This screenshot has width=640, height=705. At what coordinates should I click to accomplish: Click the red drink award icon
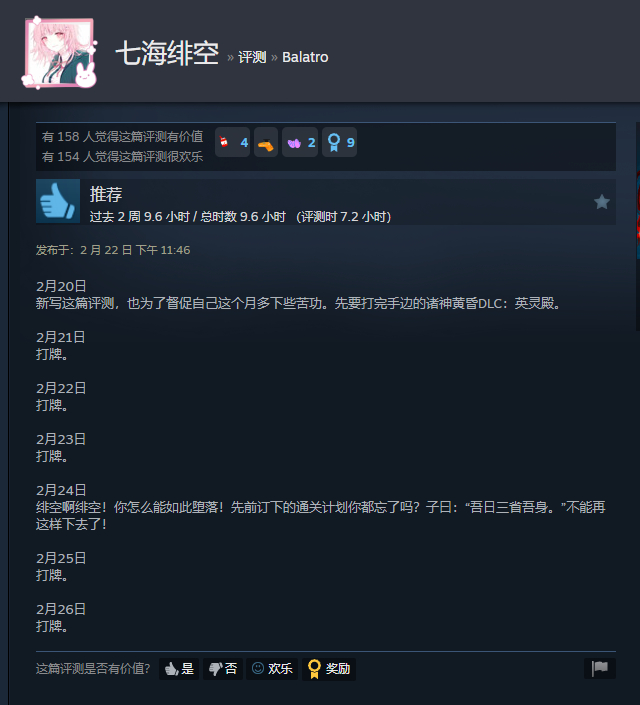pyautogui.click(x=224, y=142)
